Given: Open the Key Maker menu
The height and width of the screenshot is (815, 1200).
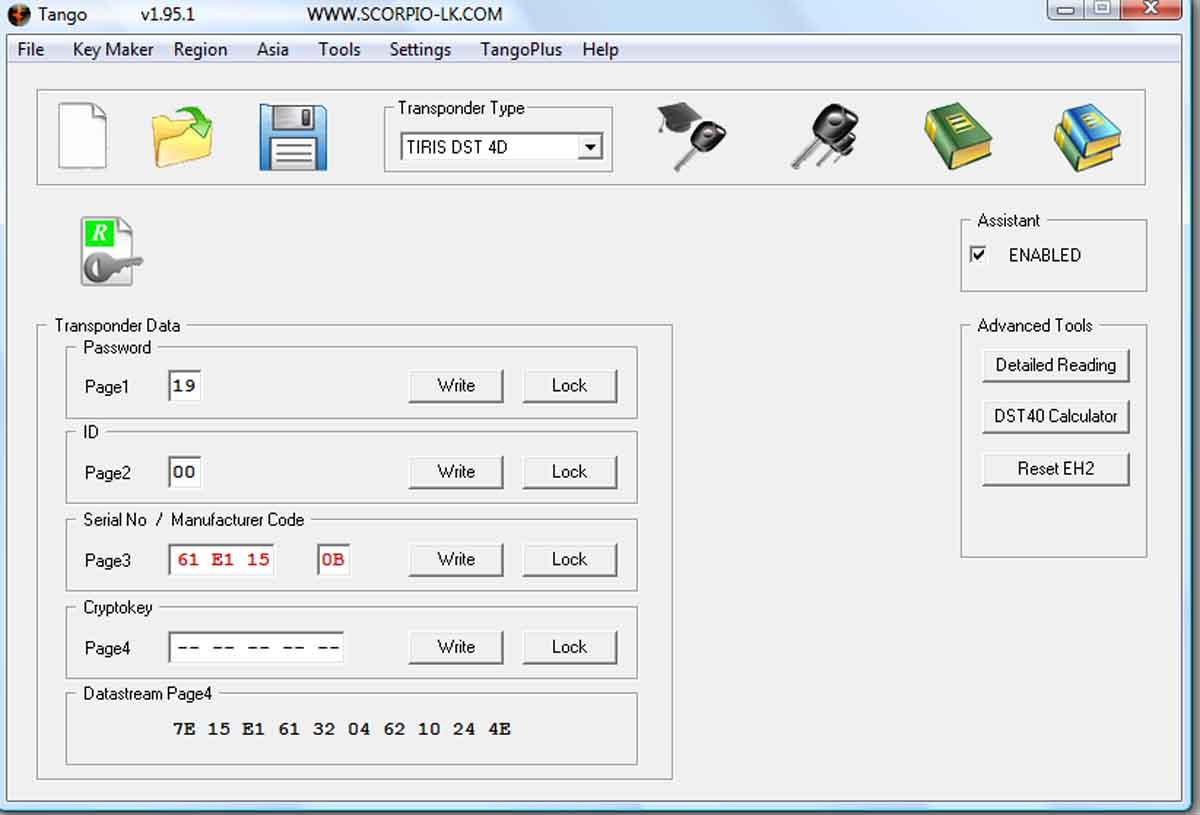Looking at the screenshot, I should (113, 49).
